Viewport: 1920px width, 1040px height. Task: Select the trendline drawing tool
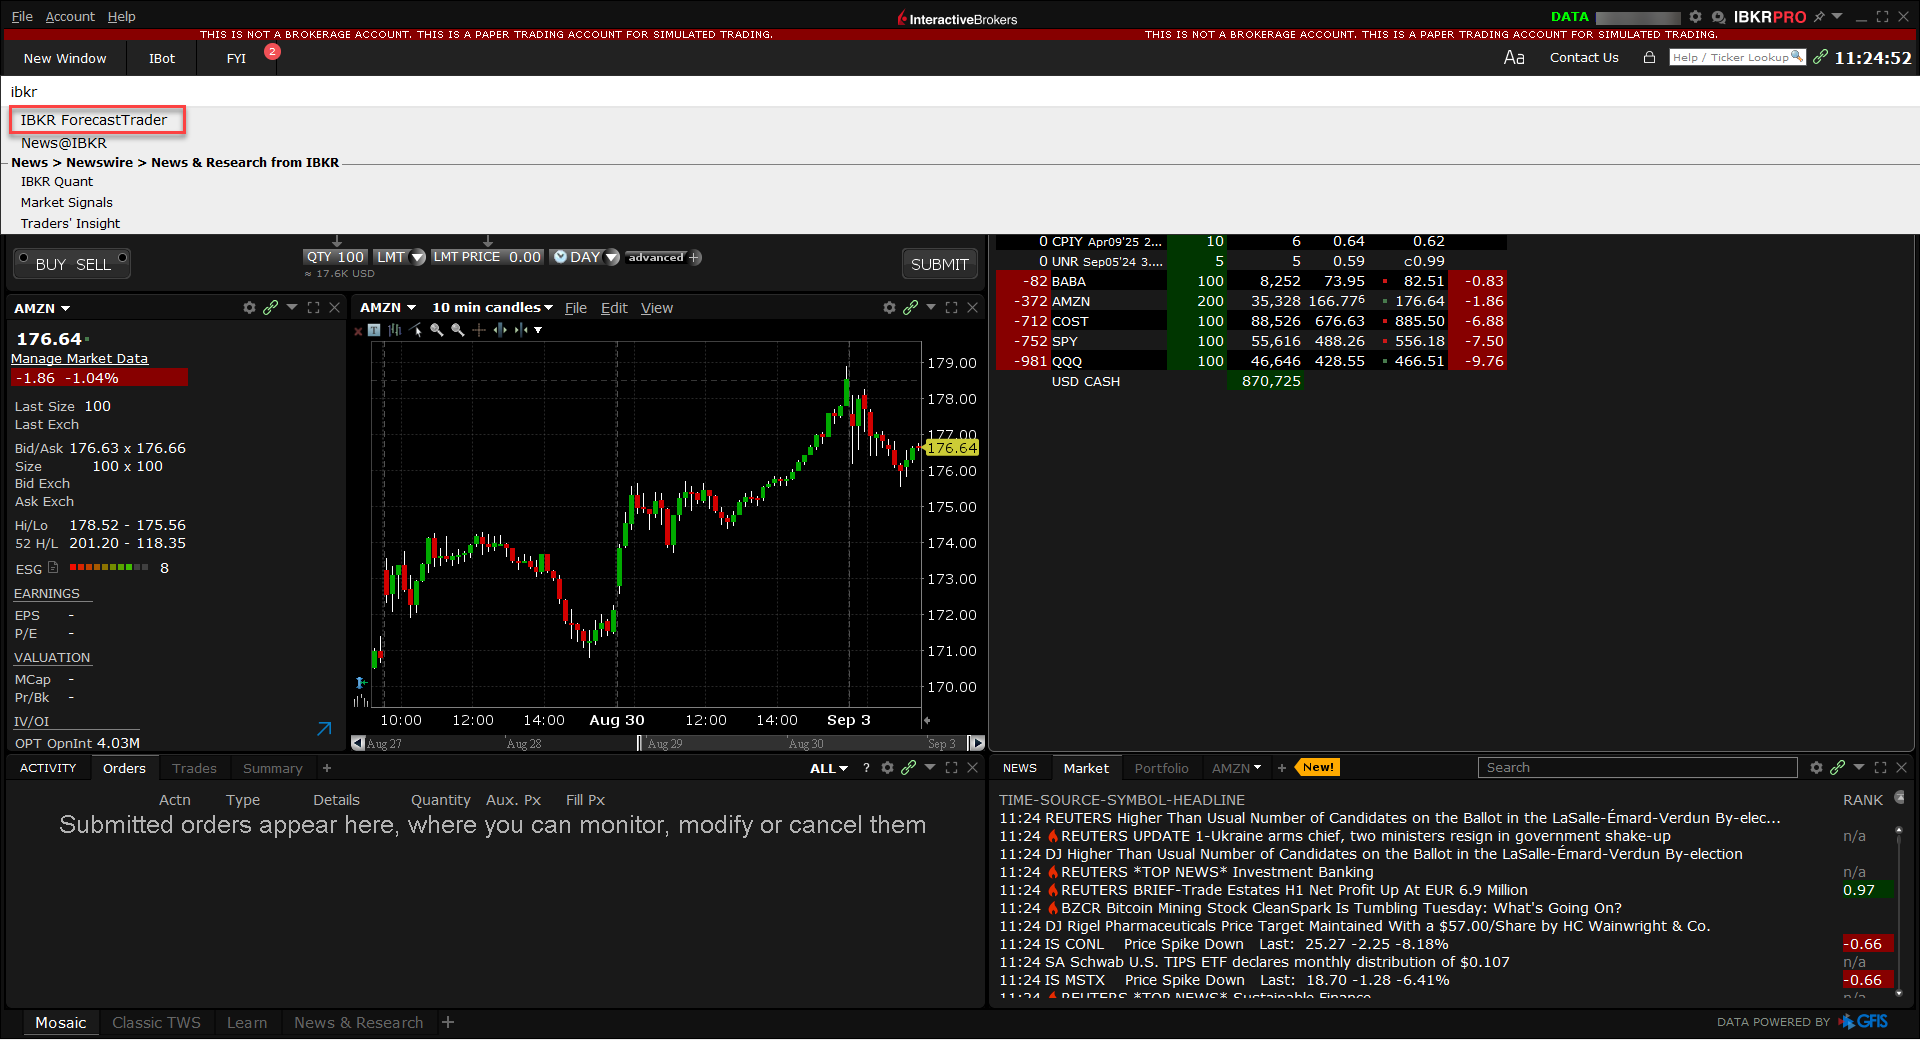click(416, 330)
